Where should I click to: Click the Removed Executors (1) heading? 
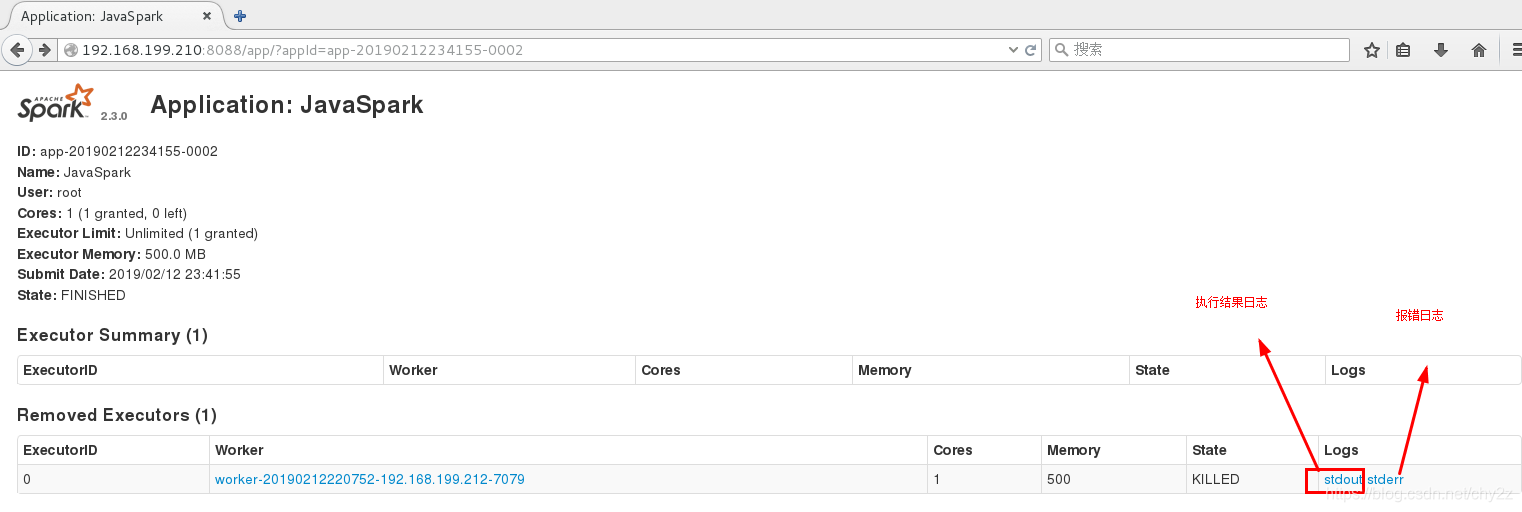pyautogui.click(x=117, y=415)
